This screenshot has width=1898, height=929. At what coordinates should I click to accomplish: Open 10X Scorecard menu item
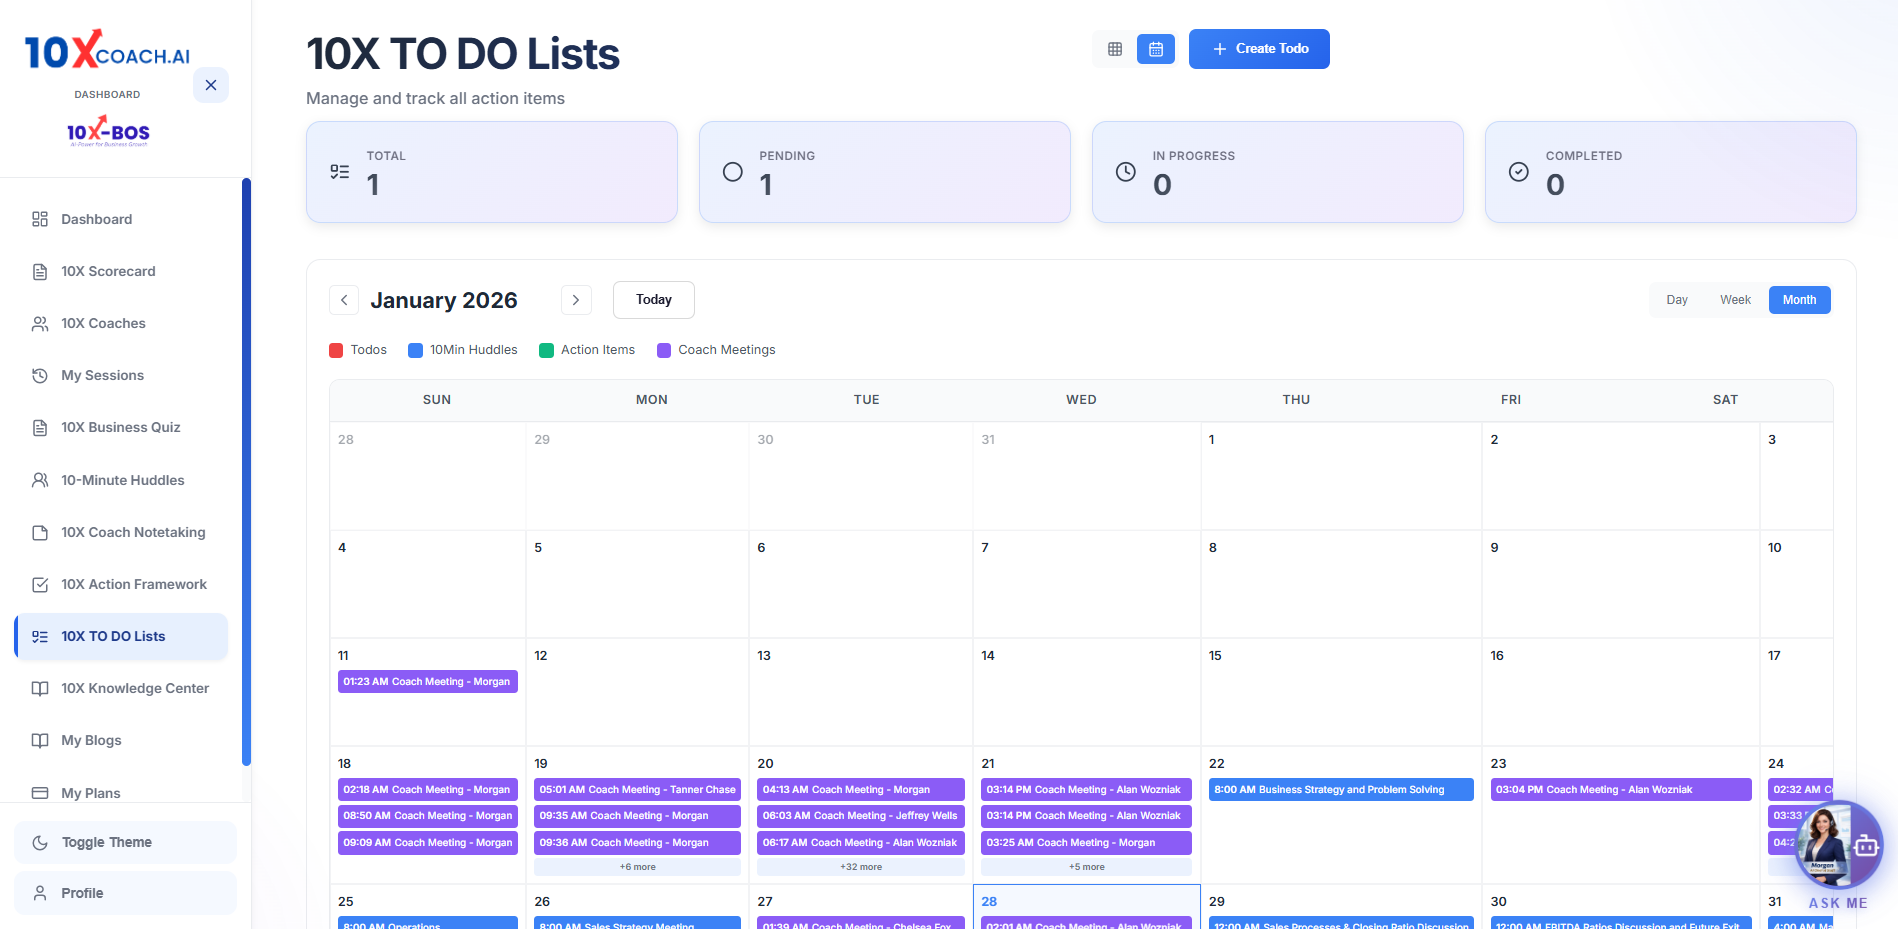[x=108, y=271]
